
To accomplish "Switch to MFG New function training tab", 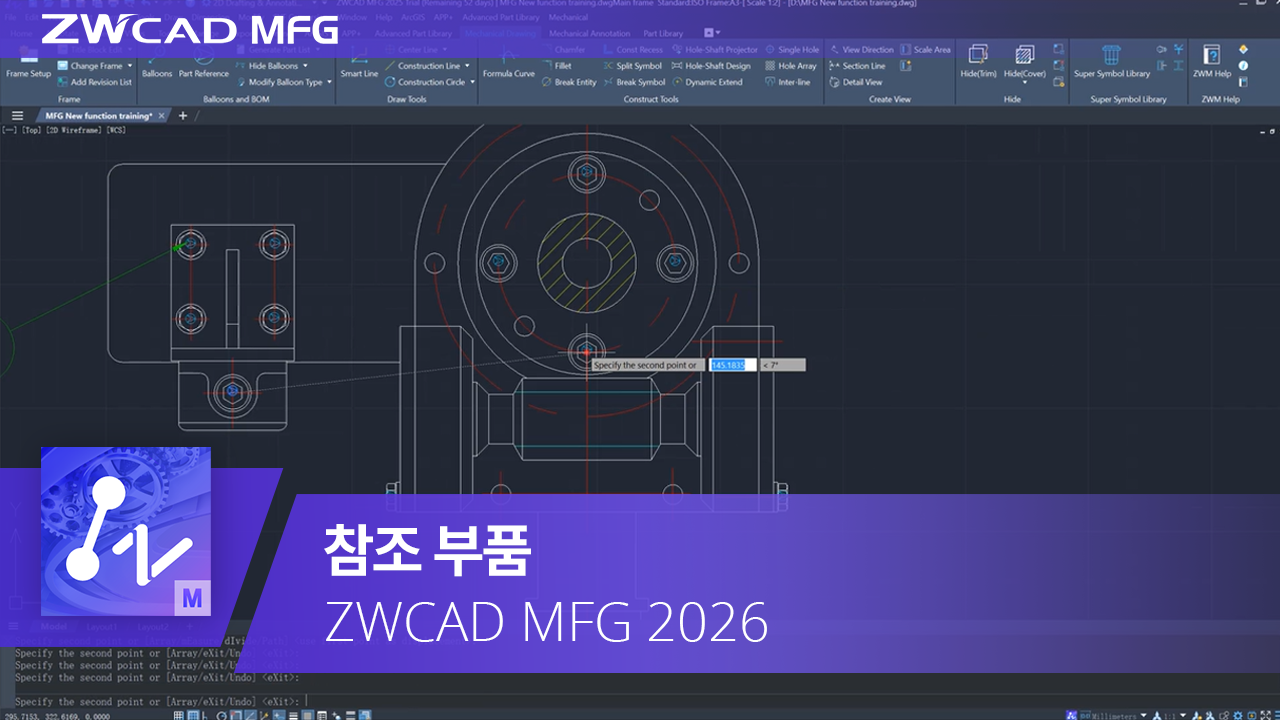I will pyautogui.click(x=98, y=116).
